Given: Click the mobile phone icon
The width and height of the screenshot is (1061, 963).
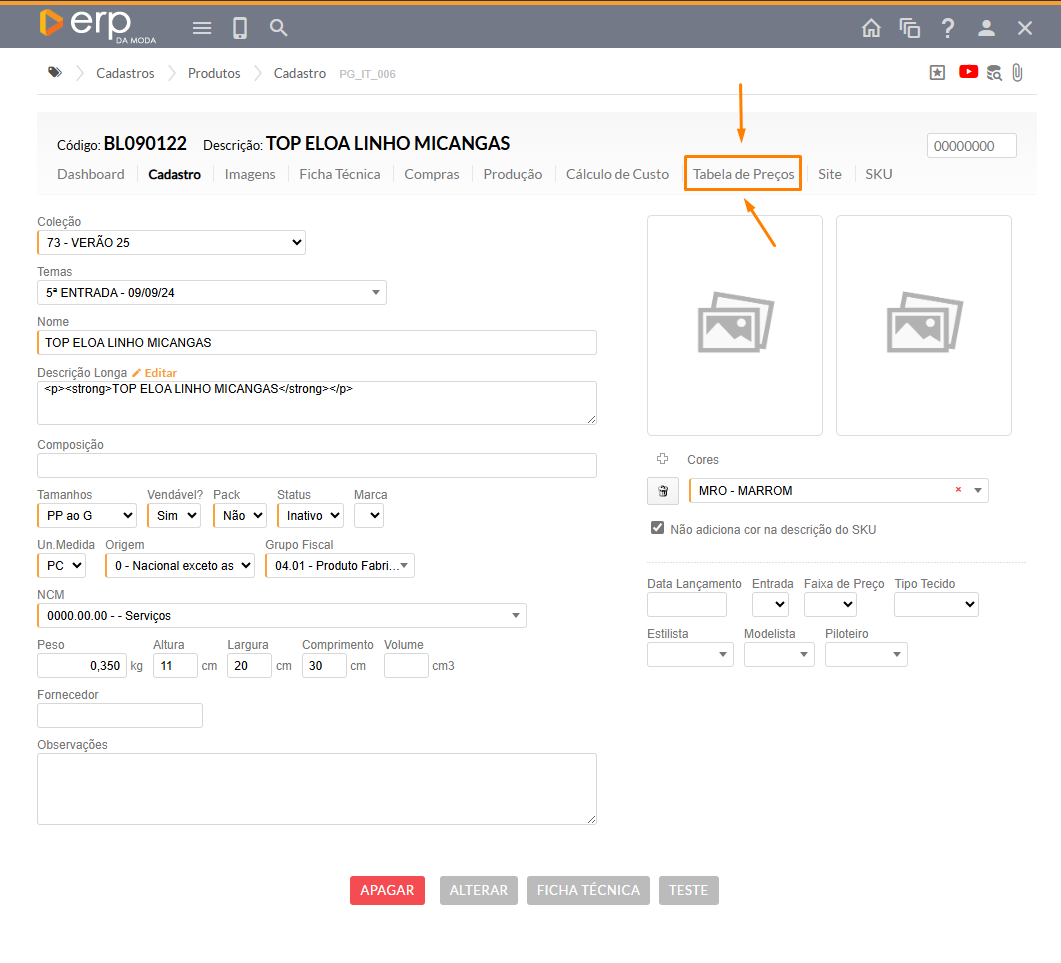Looking at the screenshot, I should tap(240, 28).
